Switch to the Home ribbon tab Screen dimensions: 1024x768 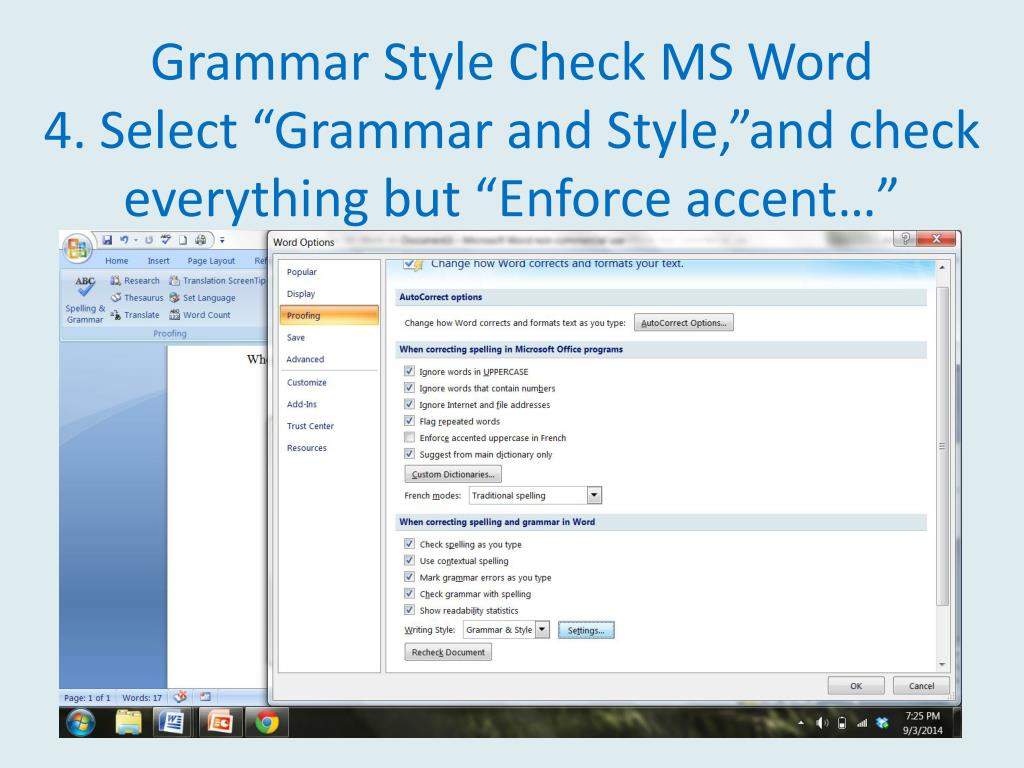(x=117, y=261)
